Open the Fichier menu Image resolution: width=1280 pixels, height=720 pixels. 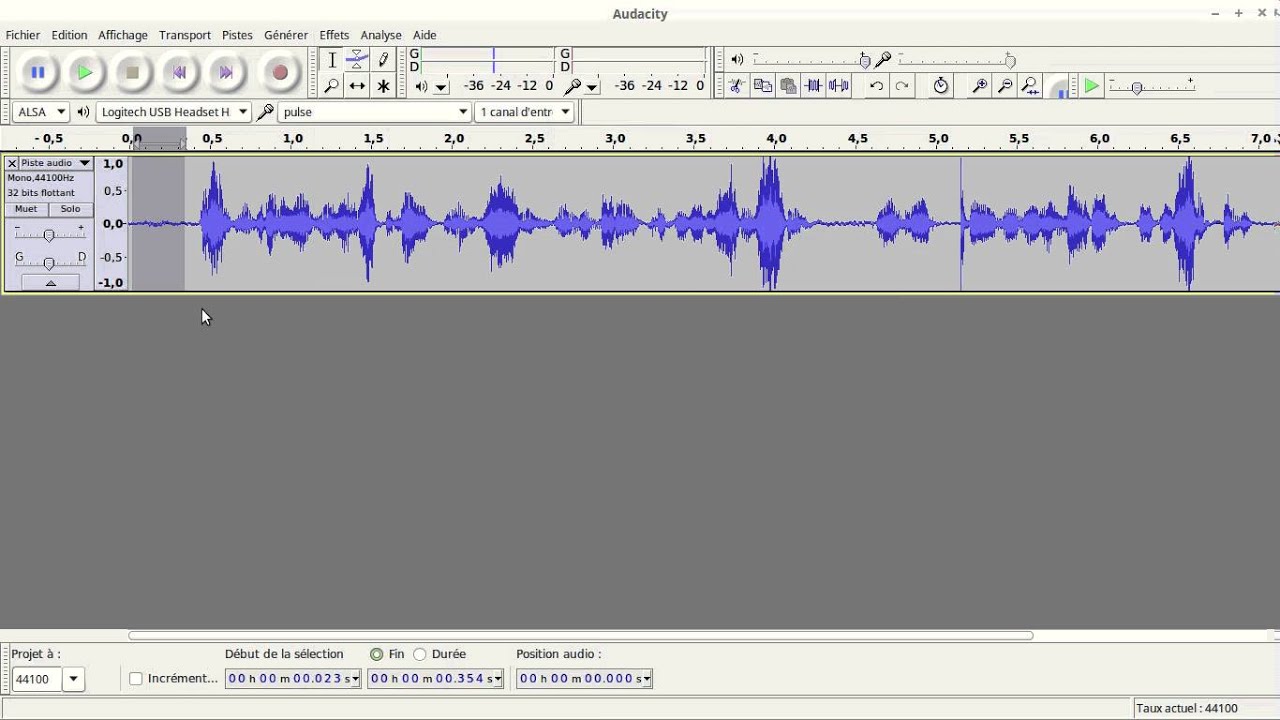(23, 35)
